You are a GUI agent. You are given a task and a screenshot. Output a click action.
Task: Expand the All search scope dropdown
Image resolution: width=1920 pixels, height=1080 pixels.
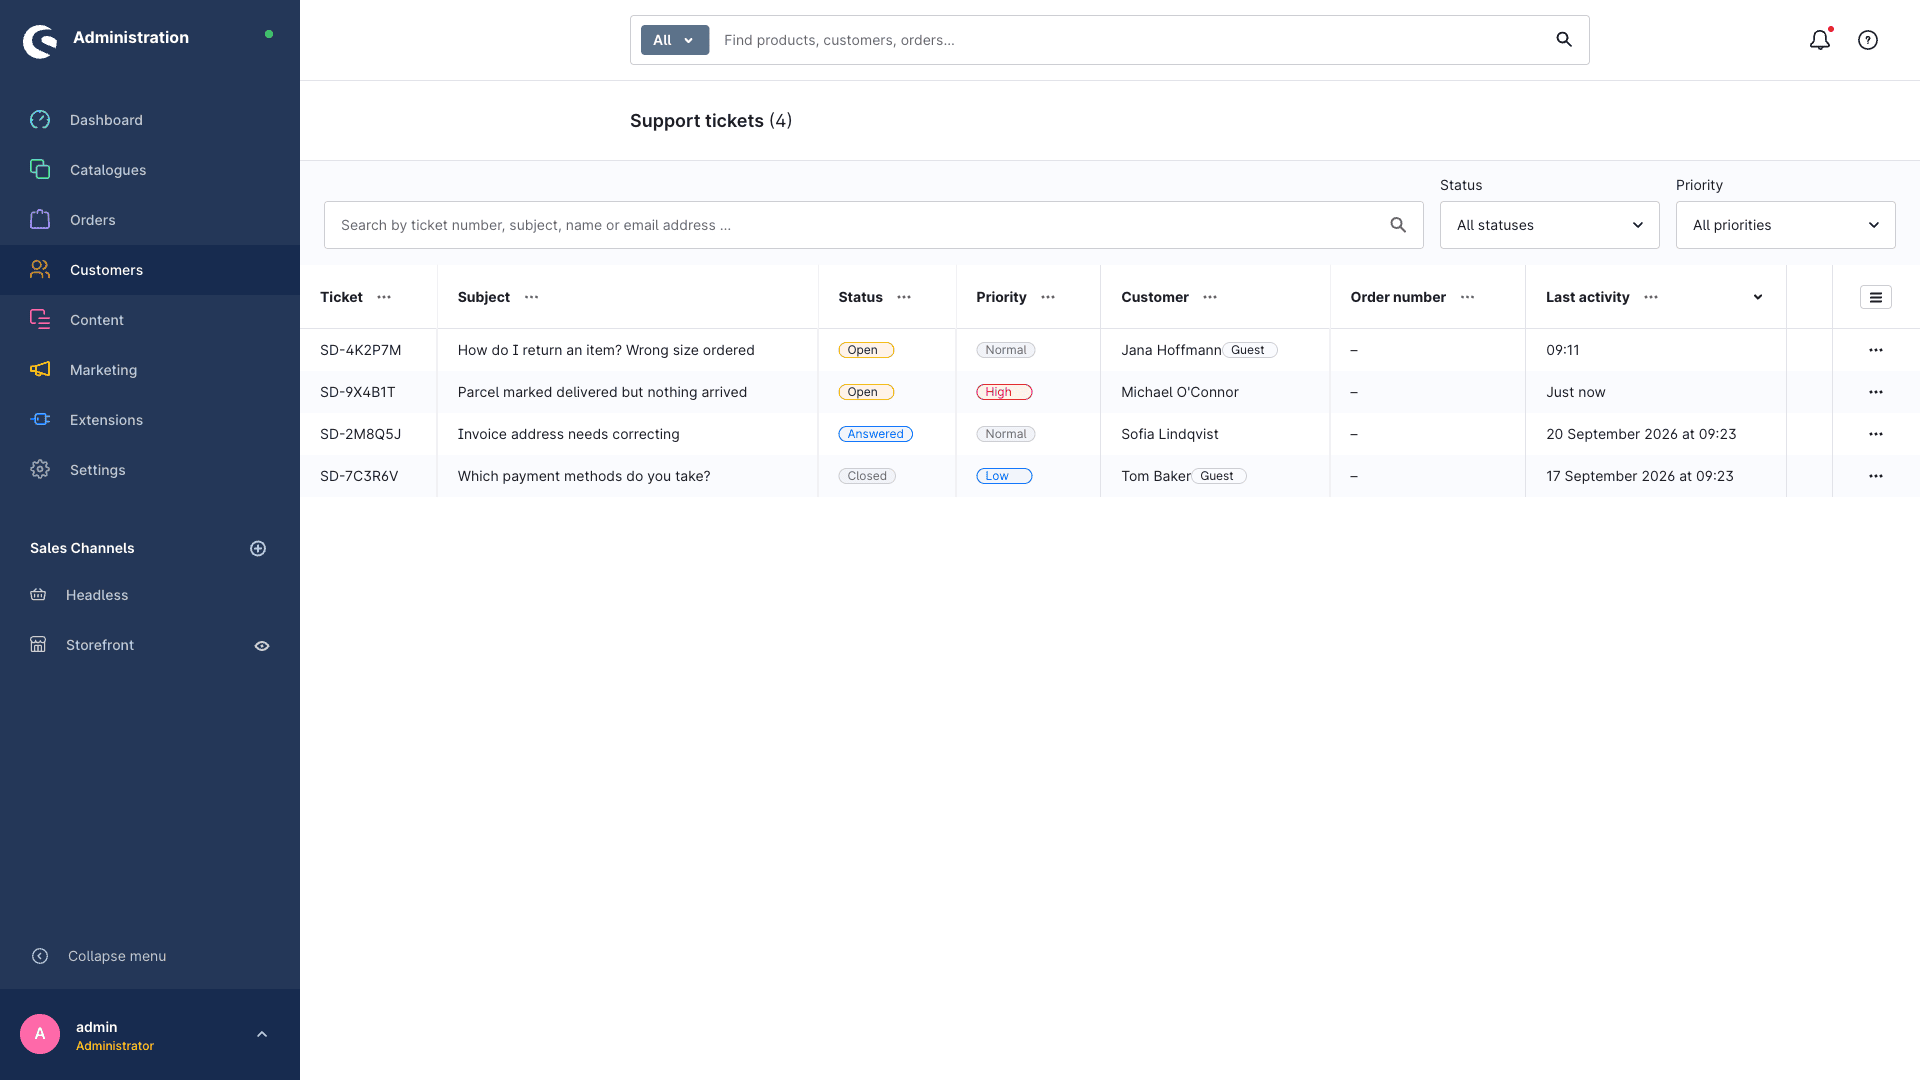click(x=675, y=40)
